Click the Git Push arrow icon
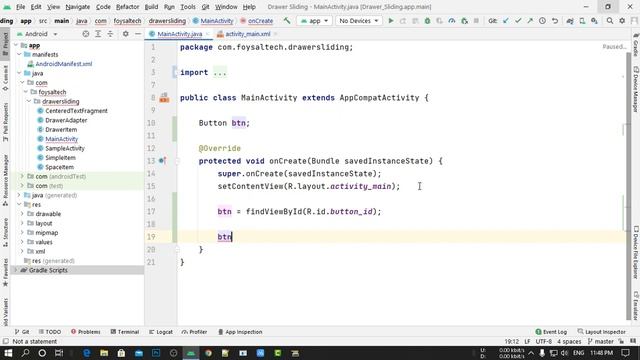Screen dimensions: 640x360 pos(530,20)
